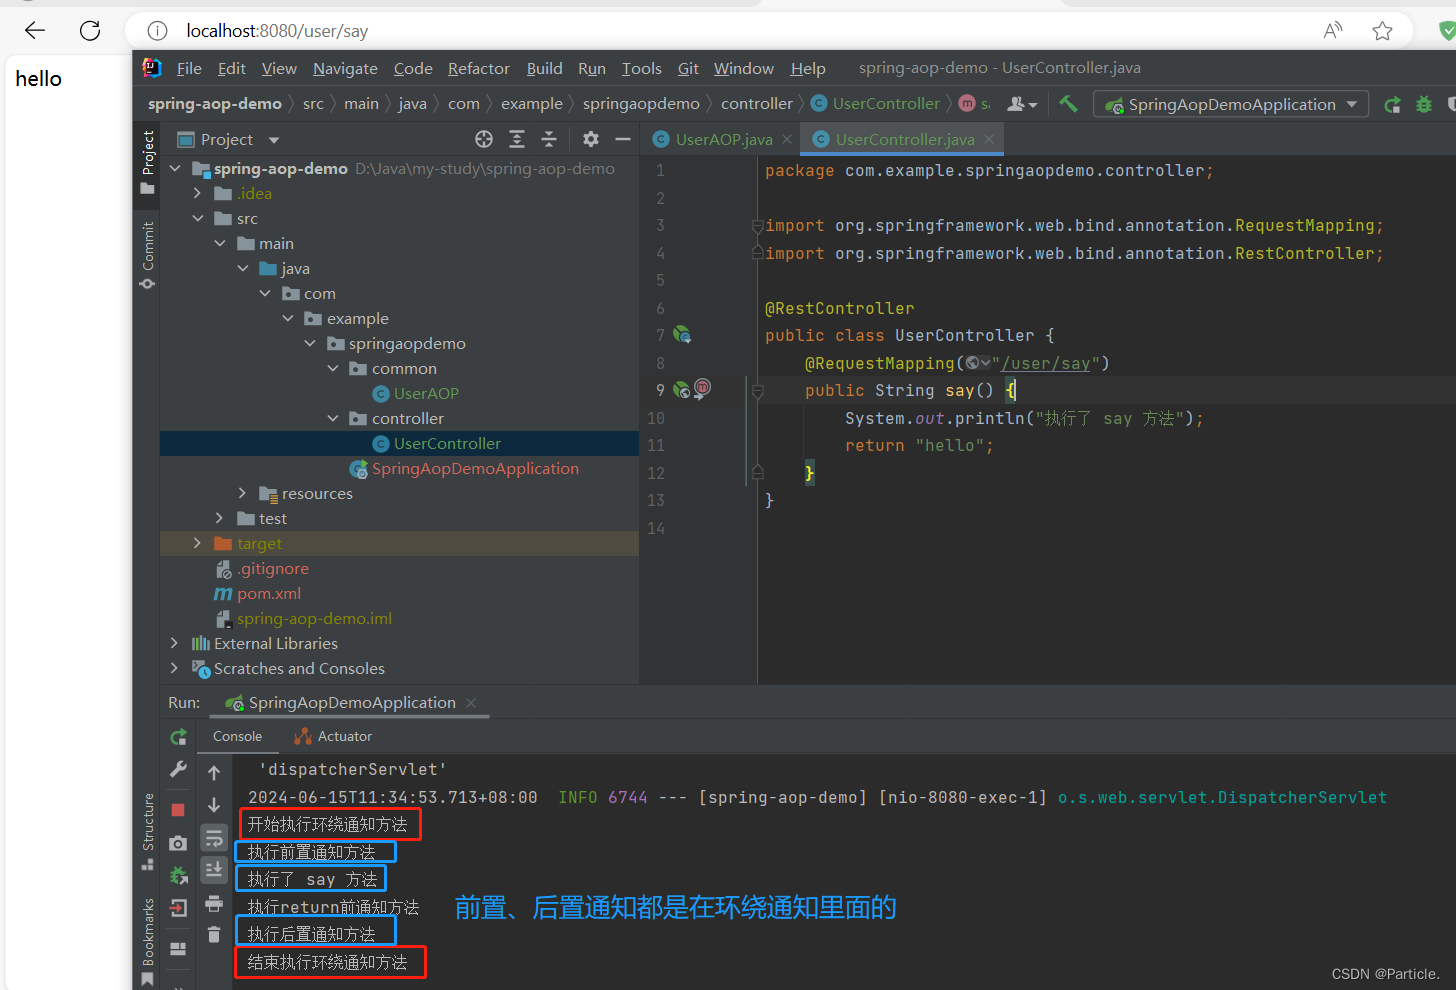1456x990 pixels.
Task: Open the SpringAopDemoApplication run configuration dropdown
Action: point(1231,104)
